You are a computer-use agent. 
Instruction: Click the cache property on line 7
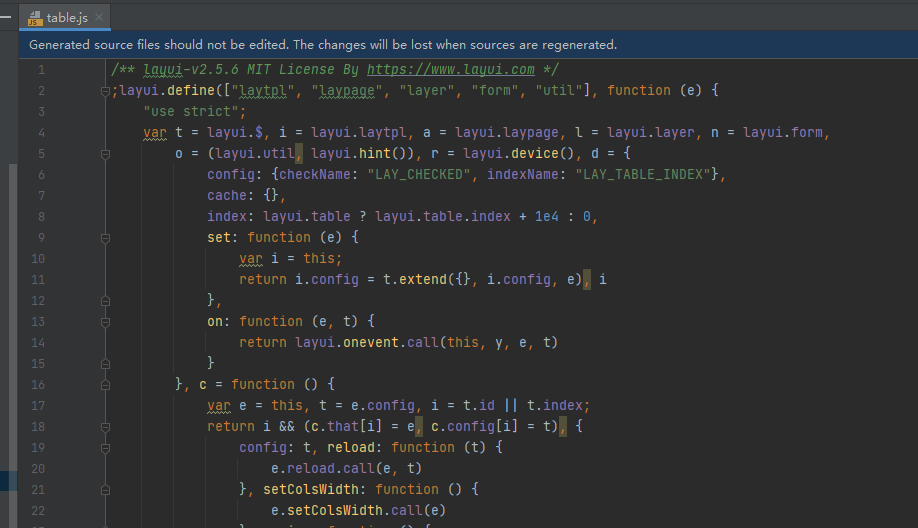point(227,196)
